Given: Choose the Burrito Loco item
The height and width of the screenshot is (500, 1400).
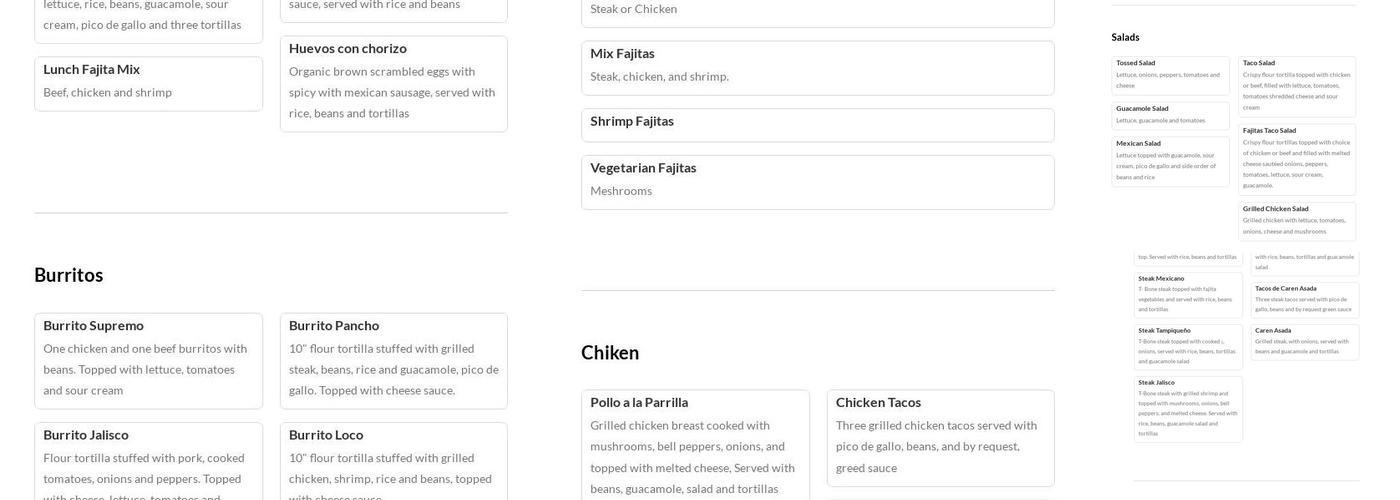Looking at the screenshot, I should (393, 461).
